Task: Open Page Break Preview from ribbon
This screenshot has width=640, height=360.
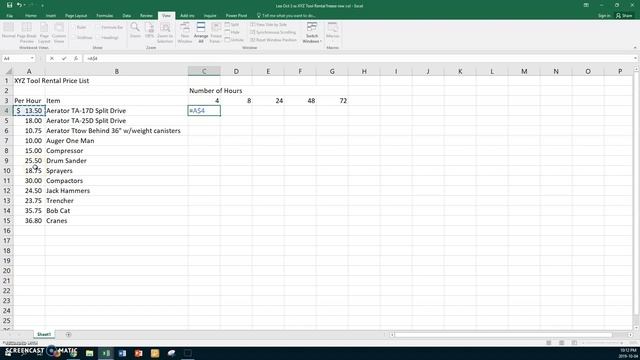Action: 27,33
